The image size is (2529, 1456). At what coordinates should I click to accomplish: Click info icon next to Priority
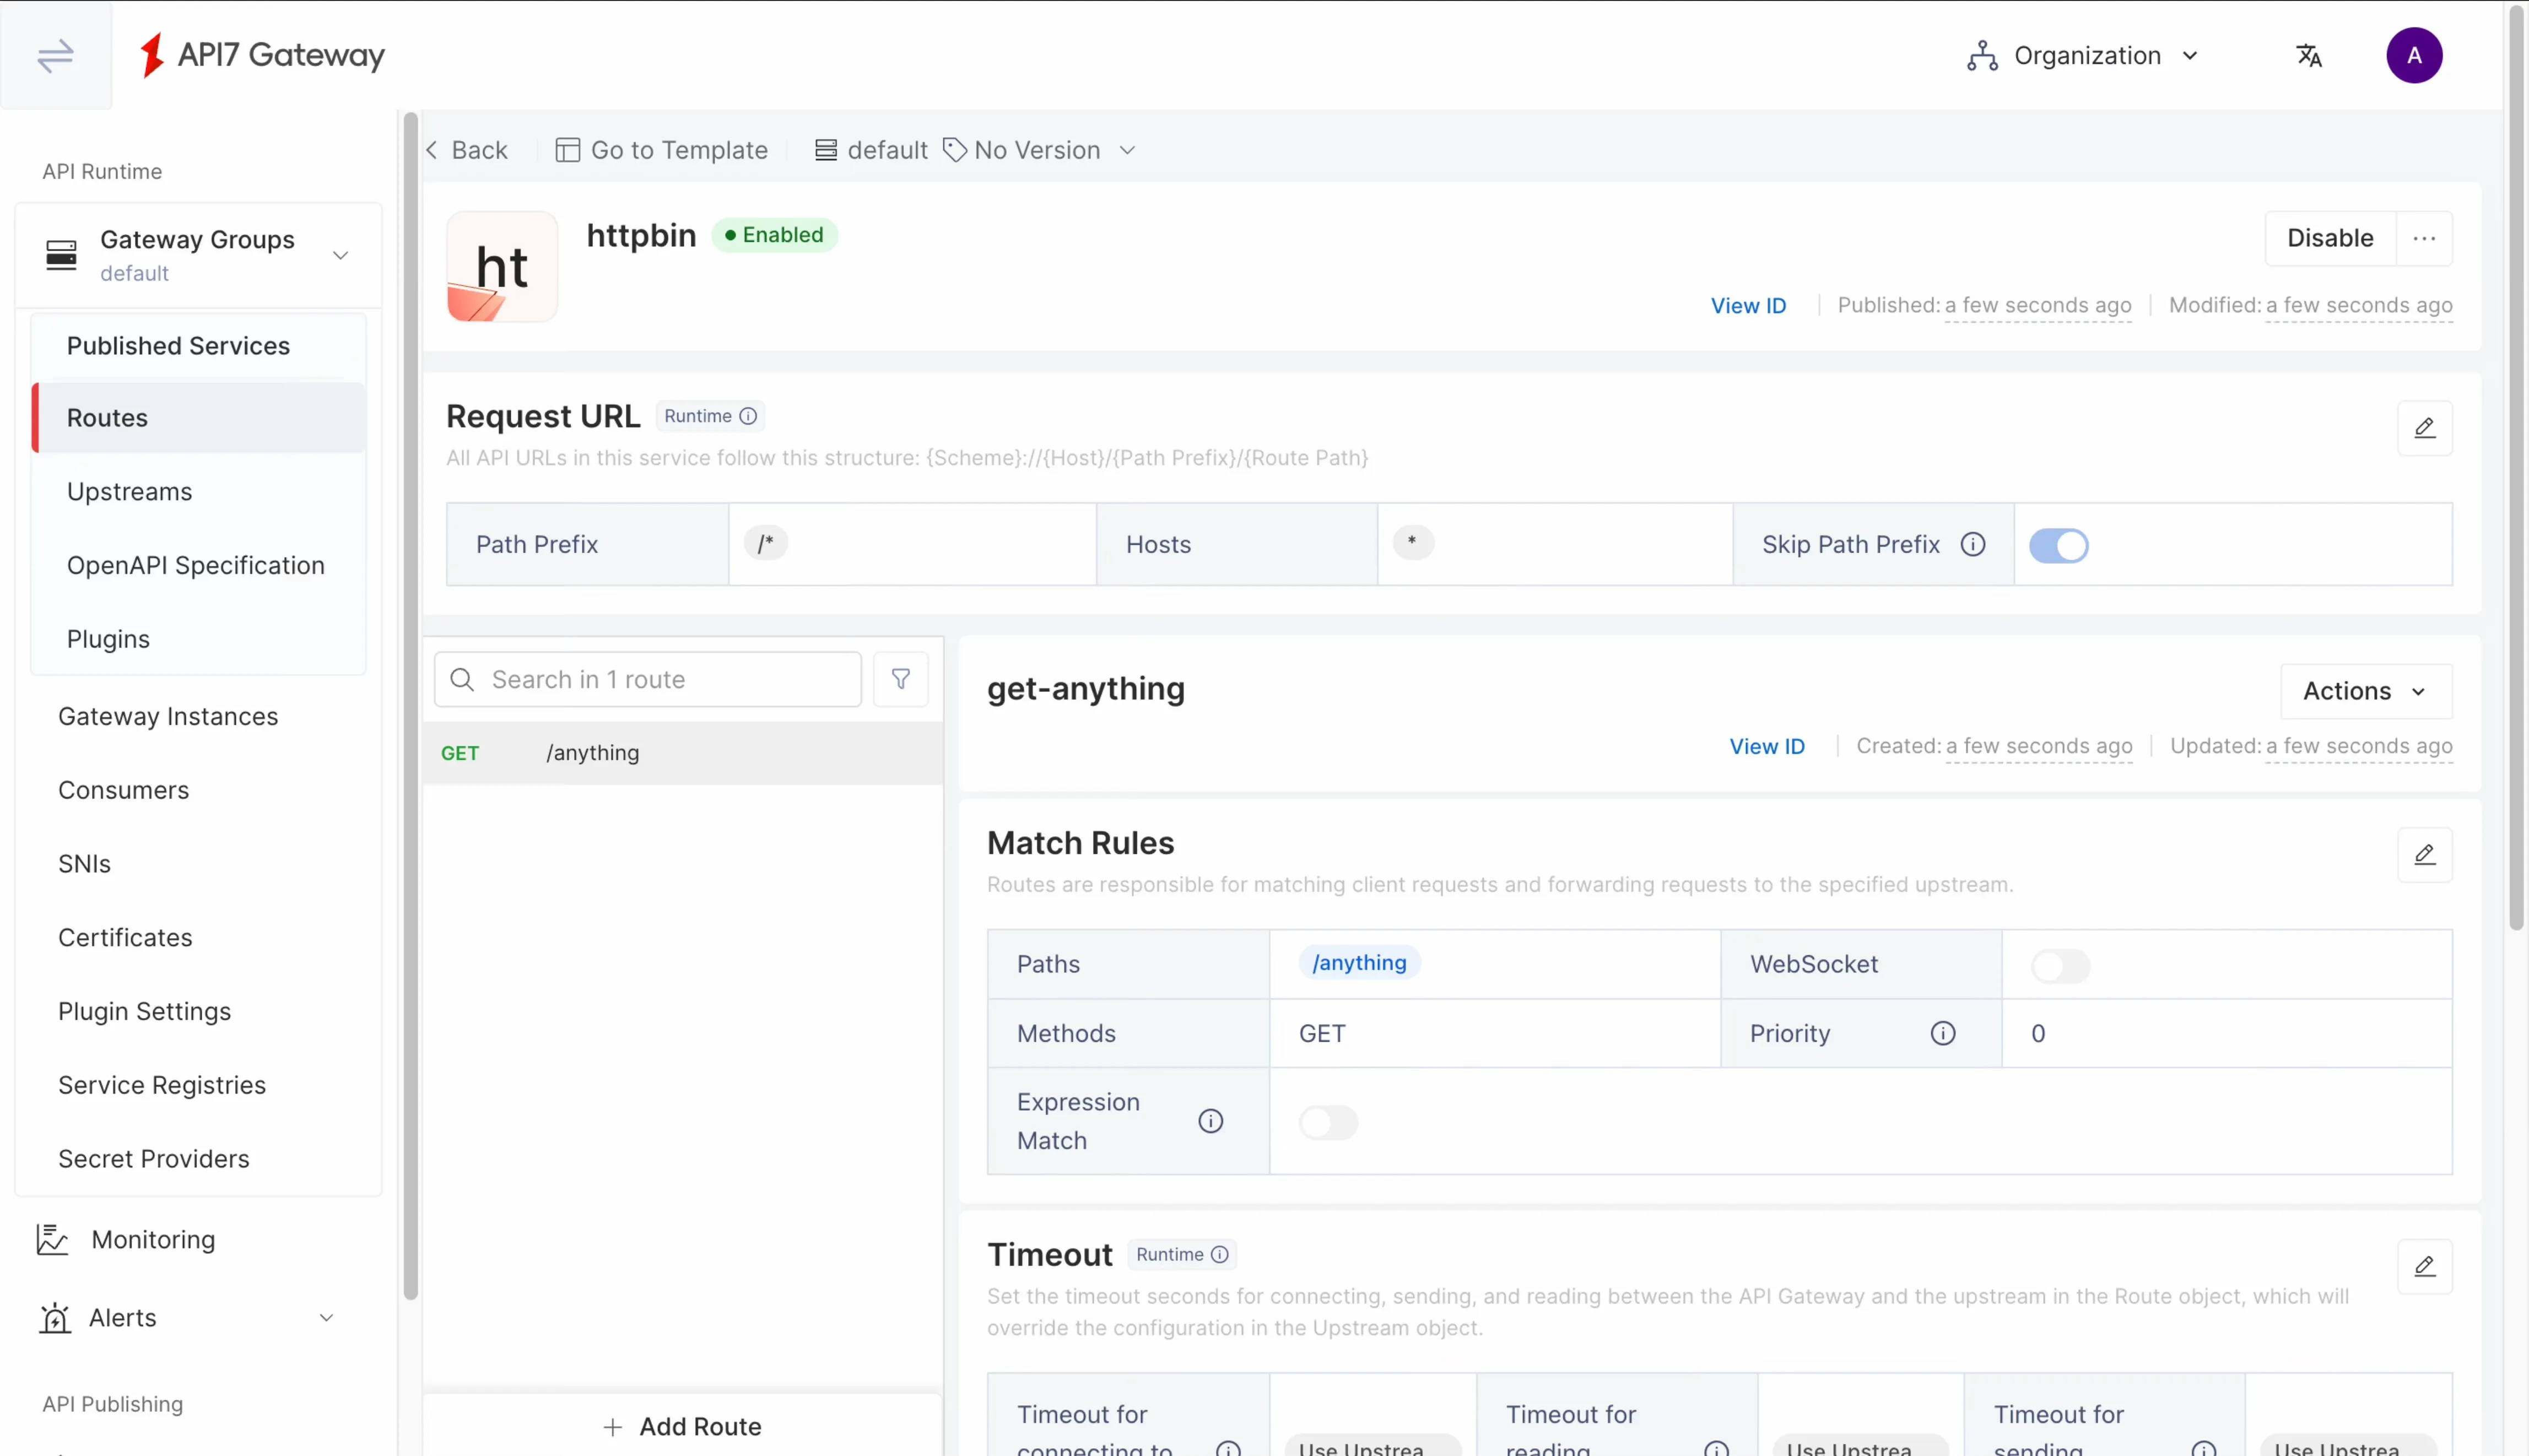pyautogui.click(x=1942, y=1033)
